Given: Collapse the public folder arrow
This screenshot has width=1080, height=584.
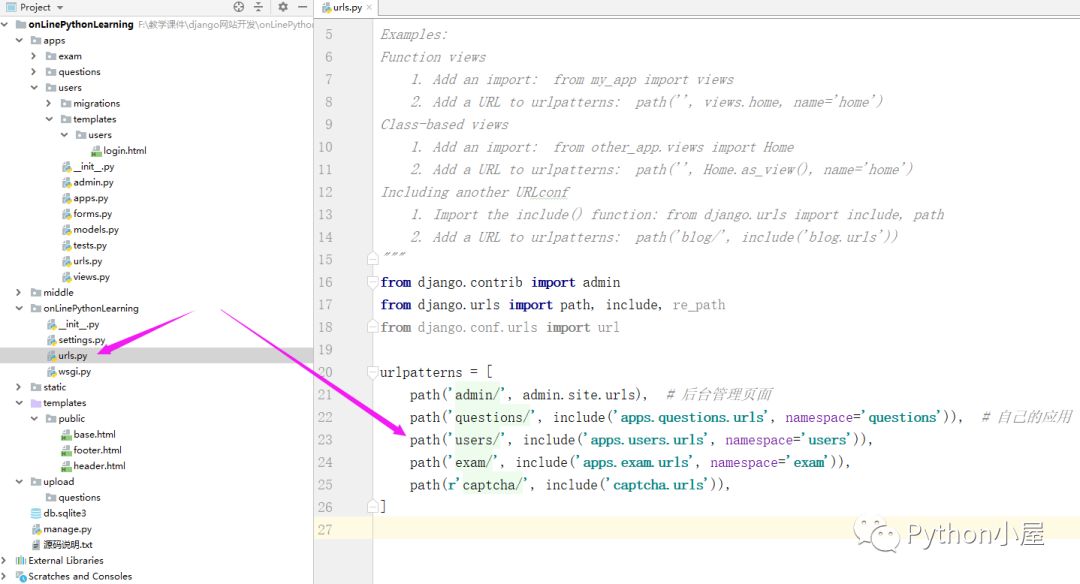Looking at the screenshot, I should [x=34, y=418].
